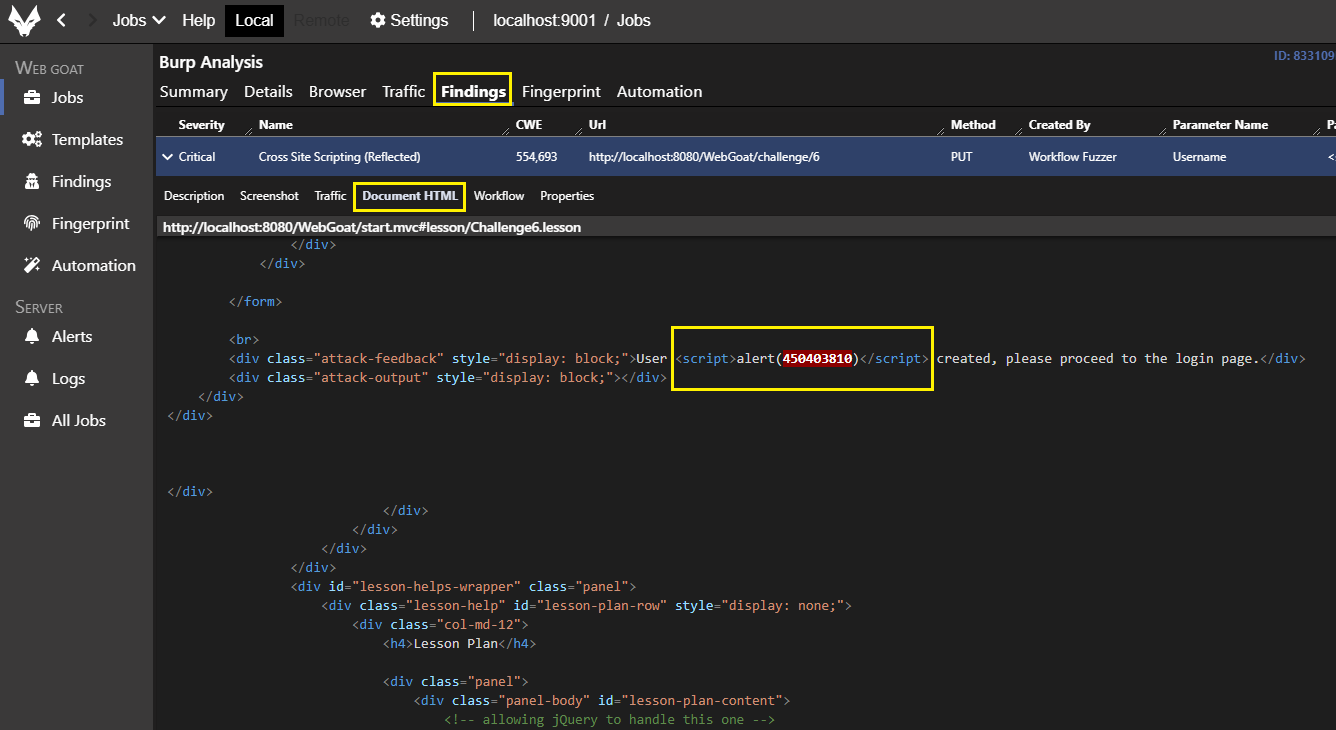Open All Jobs in the sidebar

pos(79,420)
